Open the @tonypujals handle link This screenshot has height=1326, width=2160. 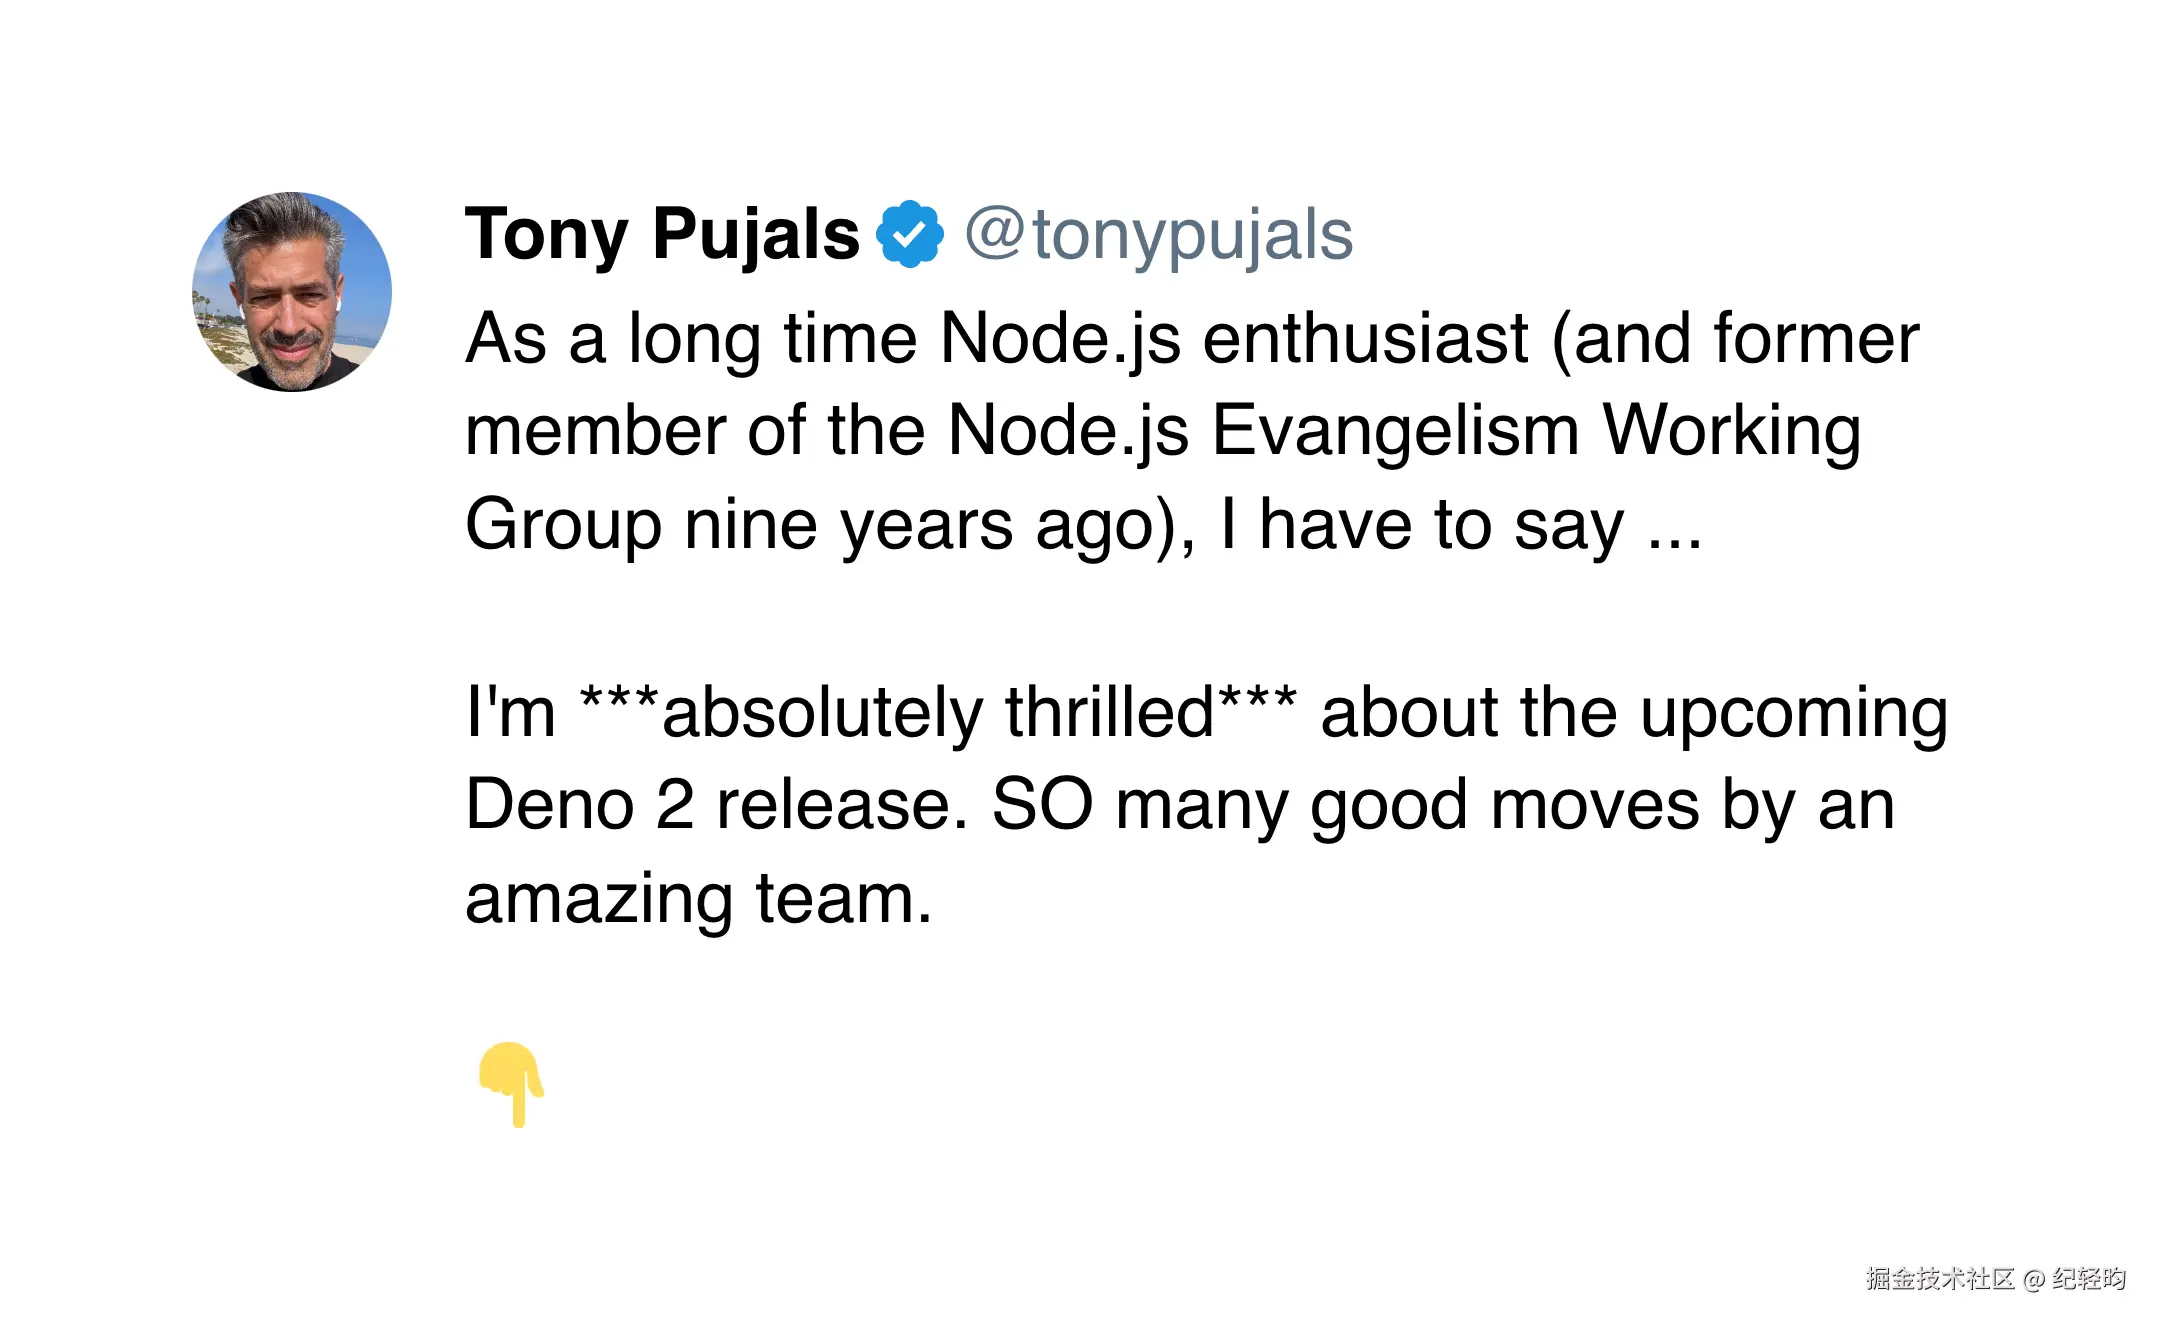pos(1159,236)
